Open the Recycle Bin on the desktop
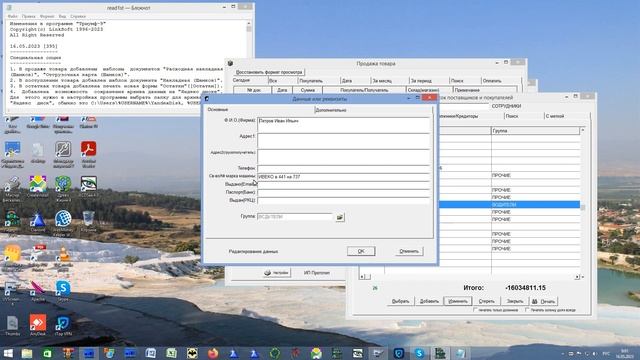The image size is (640, 360). [x=88, y=218]
